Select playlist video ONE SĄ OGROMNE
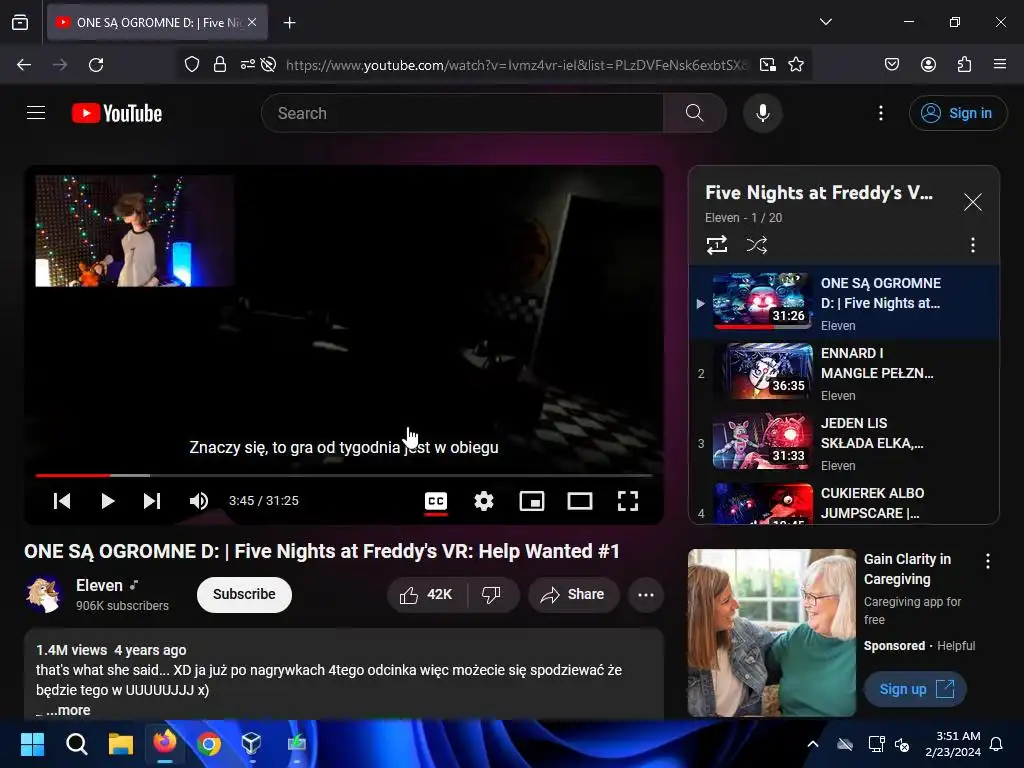The width and height of the screenshot is (1024, 768). tap(844, 303)
